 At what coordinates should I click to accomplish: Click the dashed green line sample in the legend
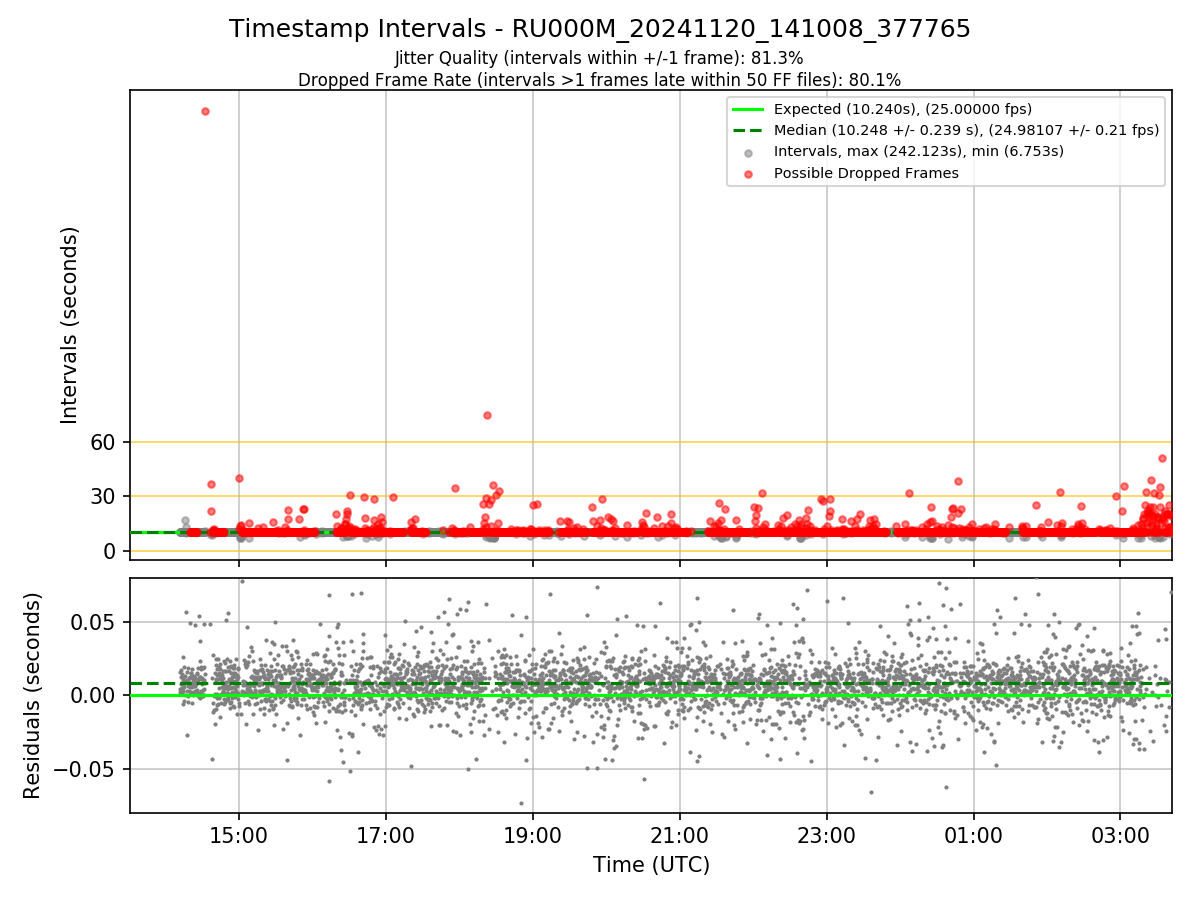coord(748,131)
